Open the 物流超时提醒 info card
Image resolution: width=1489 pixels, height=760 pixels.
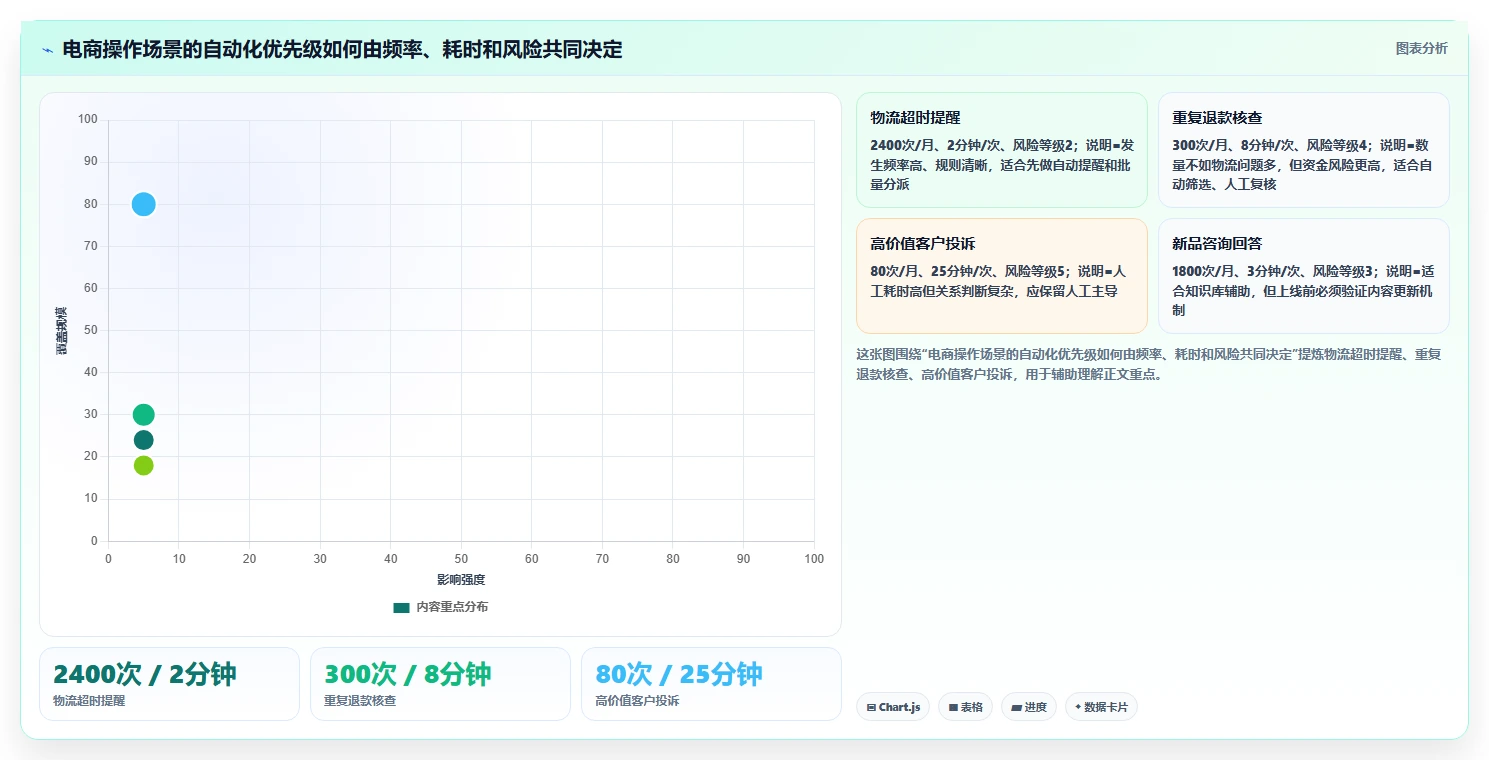pos(1001,150)
